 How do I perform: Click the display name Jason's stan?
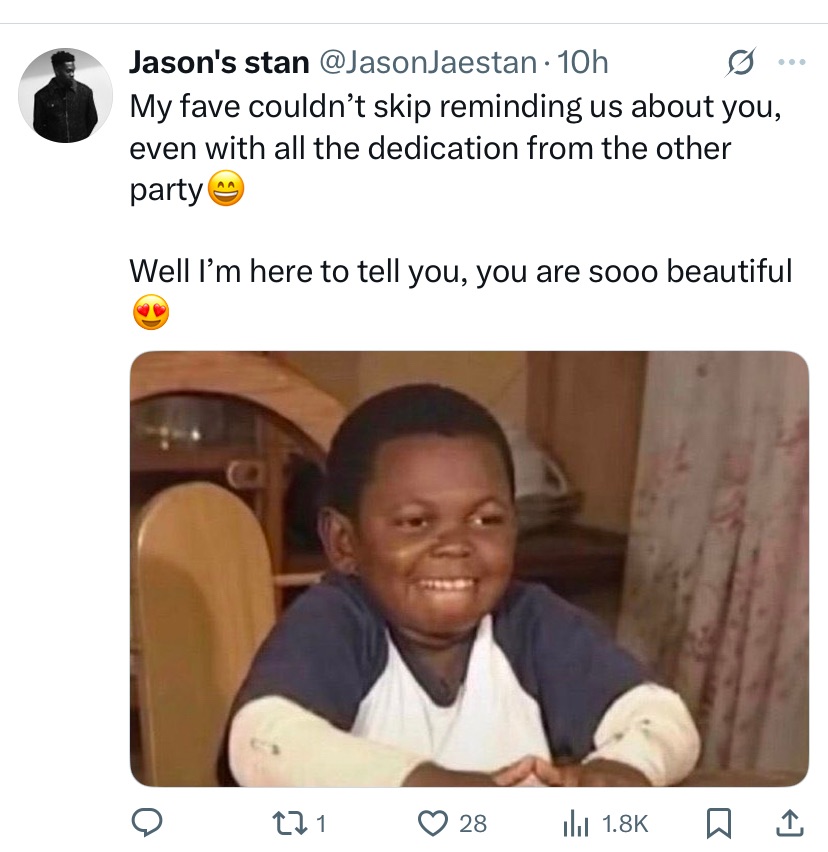click(x=219, y=62)
